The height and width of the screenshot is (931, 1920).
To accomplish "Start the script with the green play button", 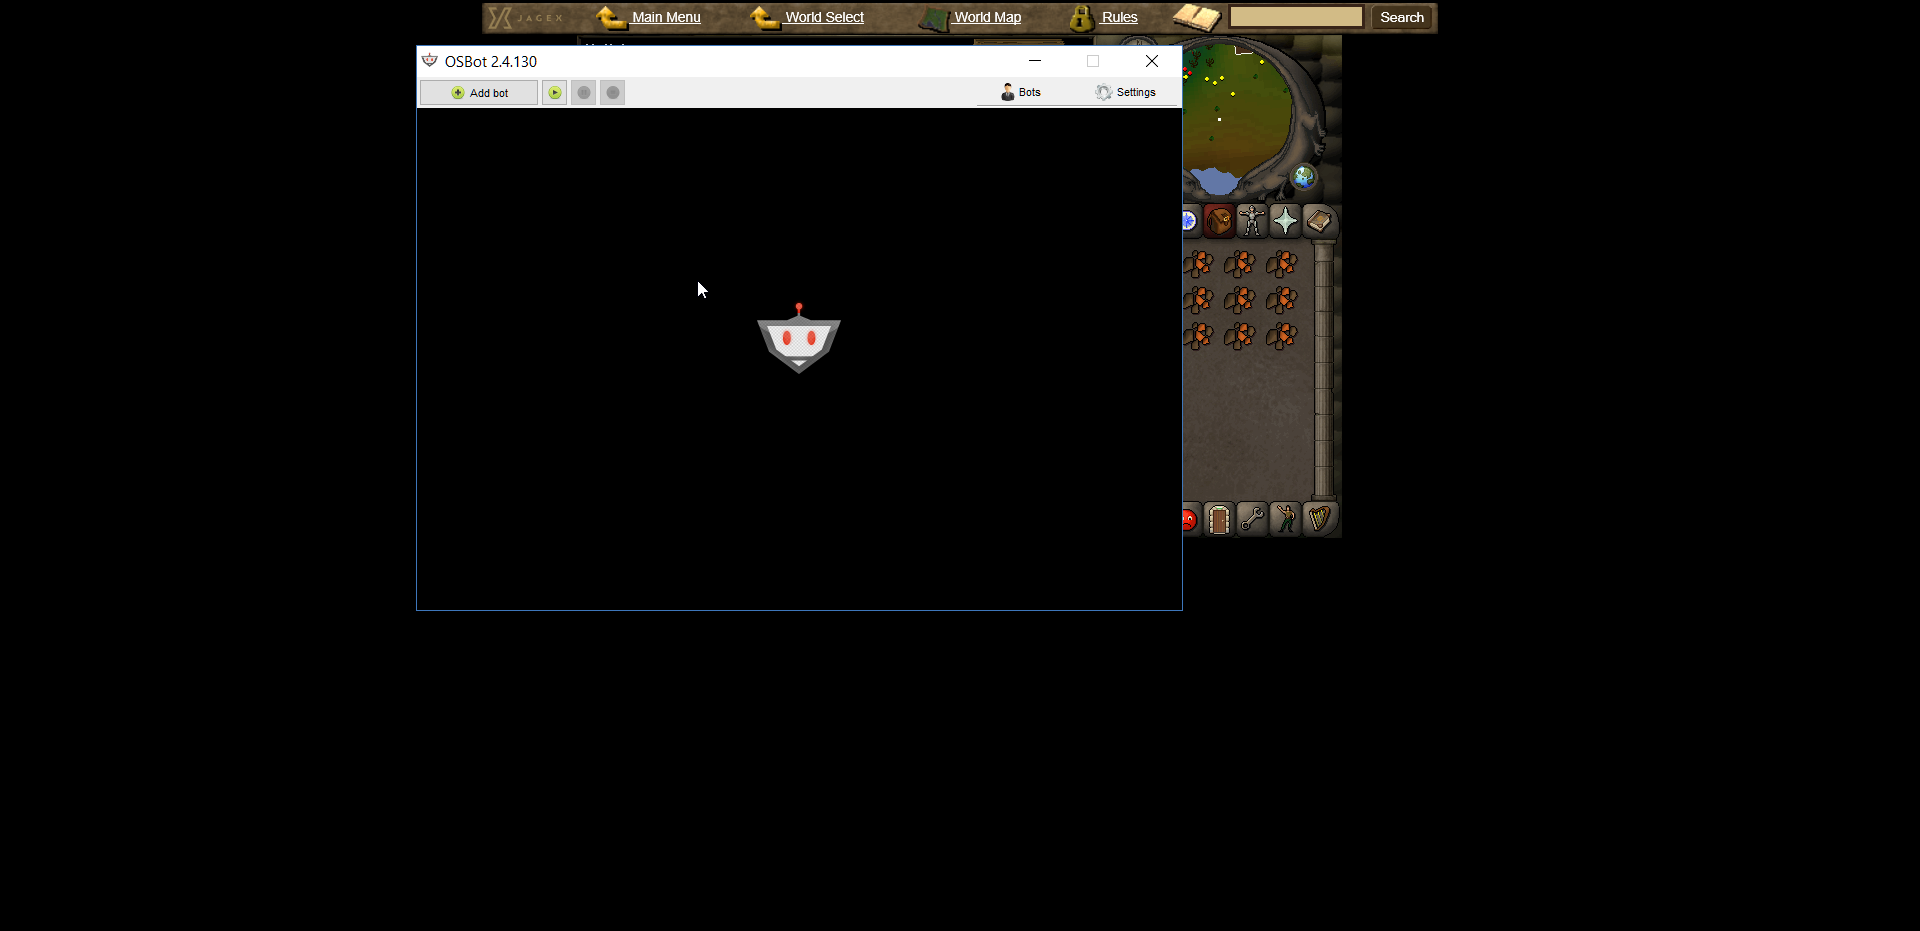I will coord(554,93).
